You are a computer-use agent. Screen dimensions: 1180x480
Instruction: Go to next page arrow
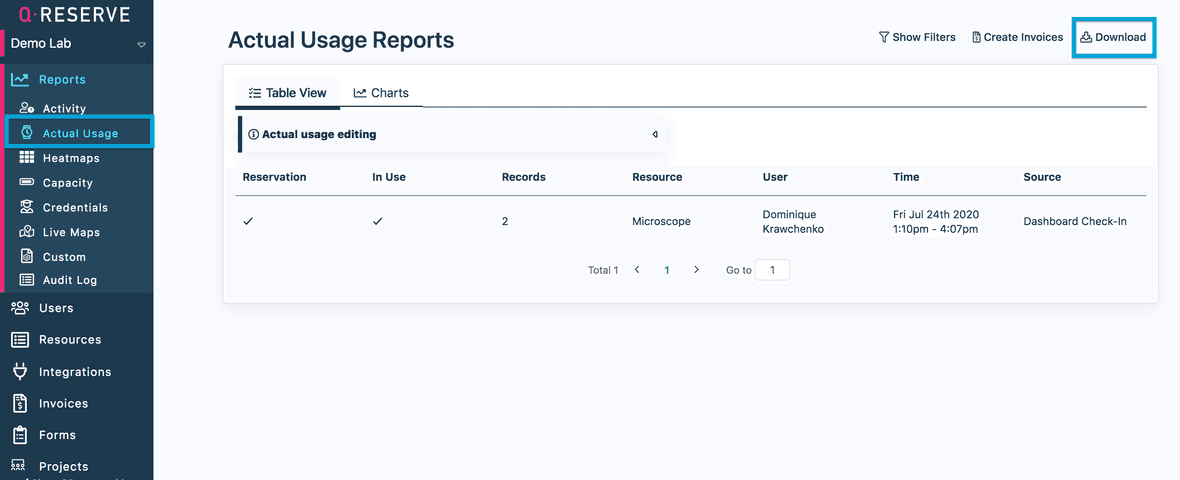(696, 270)
